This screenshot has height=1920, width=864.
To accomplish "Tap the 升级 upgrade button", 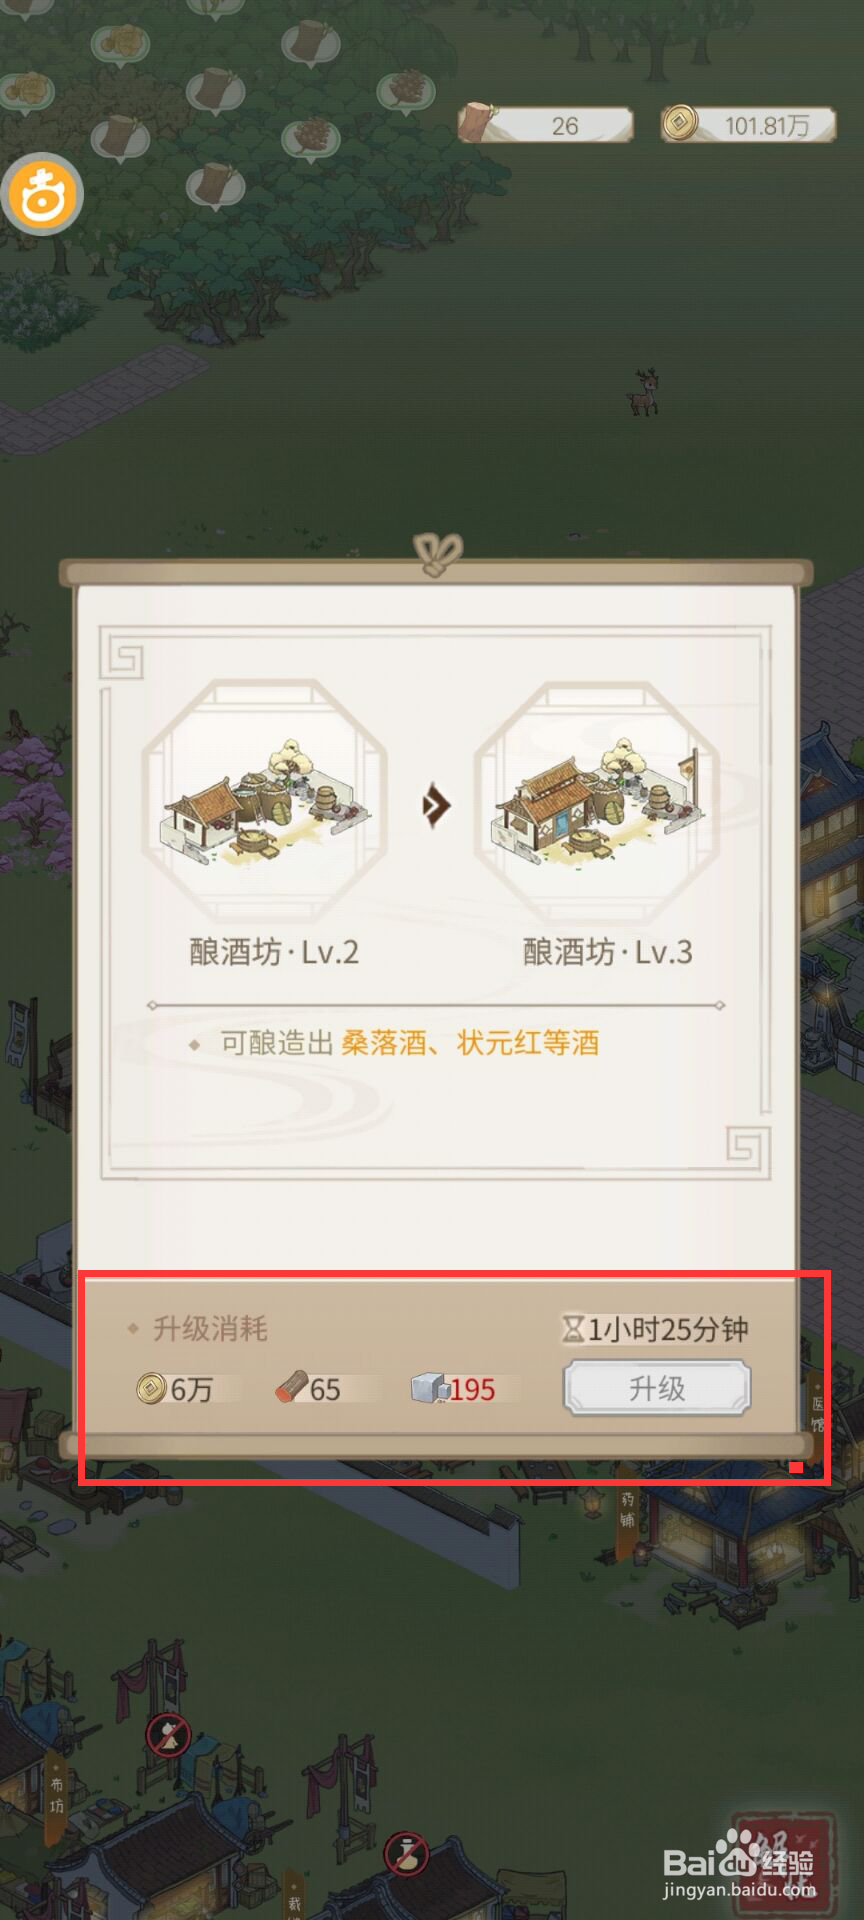I will (x=657, y=1388).
